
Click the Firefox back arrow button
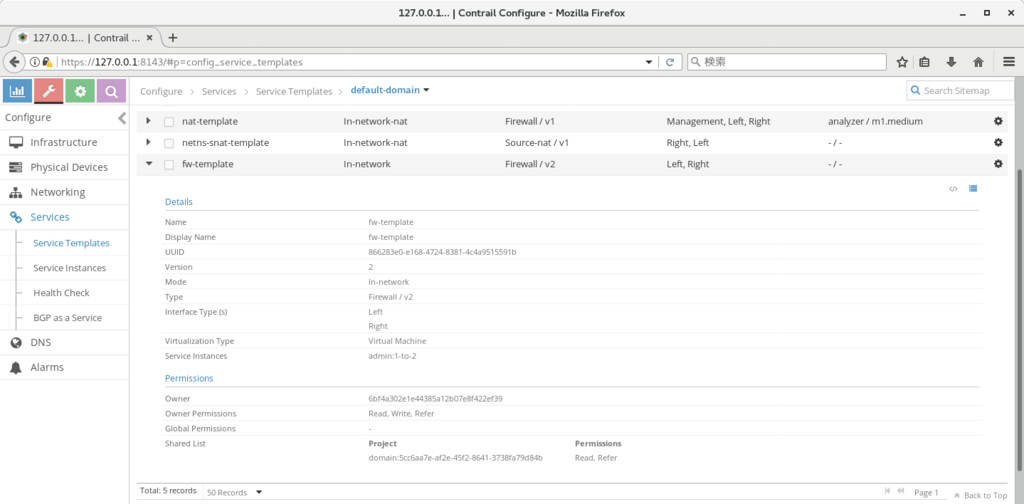pos(14,62)
